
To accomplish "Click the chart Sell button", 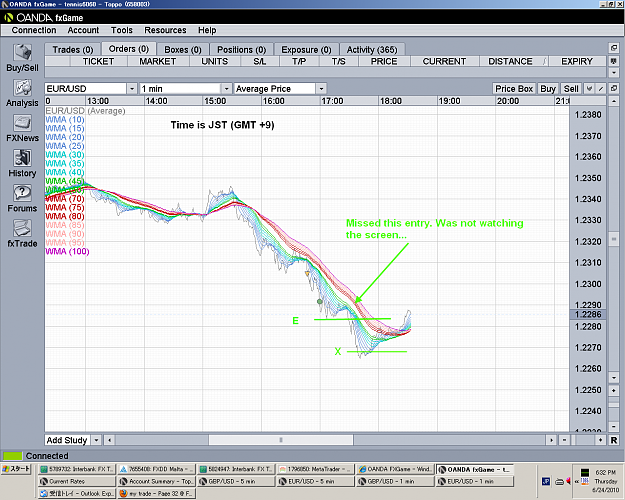I will click(x=571, y=89).
